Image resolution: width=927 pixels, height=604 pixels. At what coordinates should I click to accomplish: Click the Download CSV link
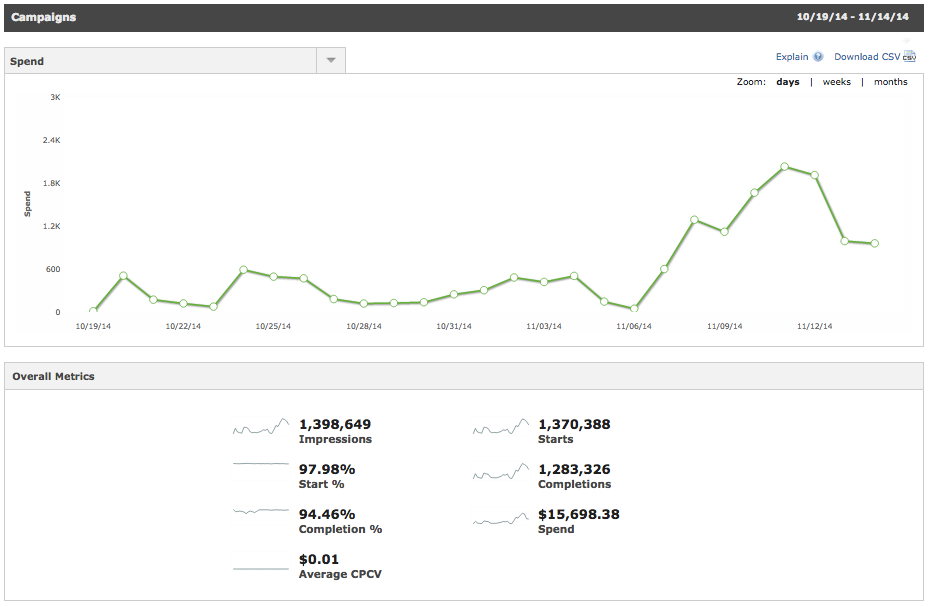click(x=867, y=57)
